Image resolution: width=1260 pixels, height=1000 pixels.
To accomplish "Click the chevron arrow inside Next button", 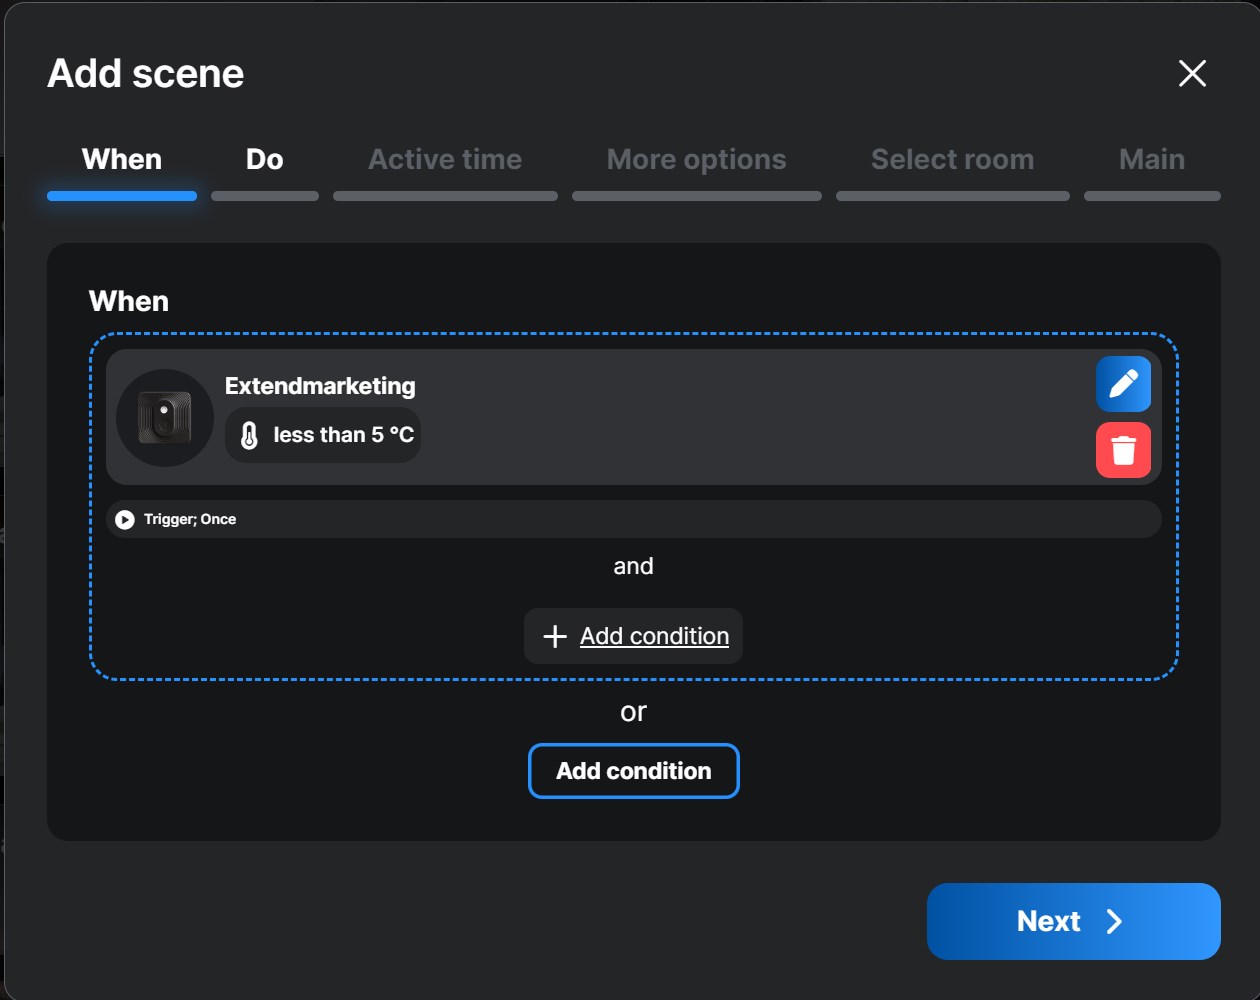I will (1114, 921).
